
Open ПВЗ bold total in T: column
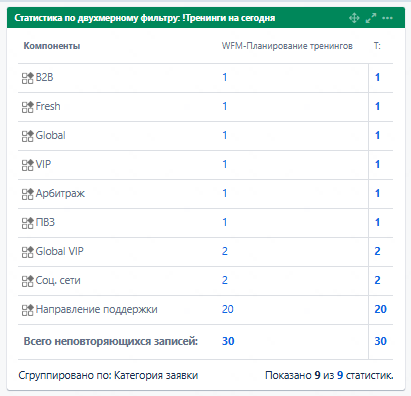[x=377, y=222]
